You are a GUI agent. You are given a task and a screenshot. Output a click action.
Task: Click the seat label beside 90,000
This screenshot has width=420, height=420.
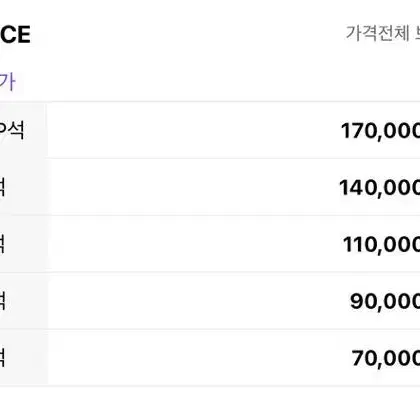coord(3,301)
